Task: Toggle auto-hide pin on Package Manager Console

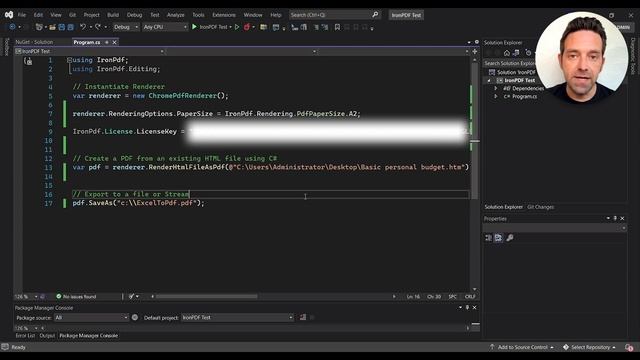Action: click(467, 307)
